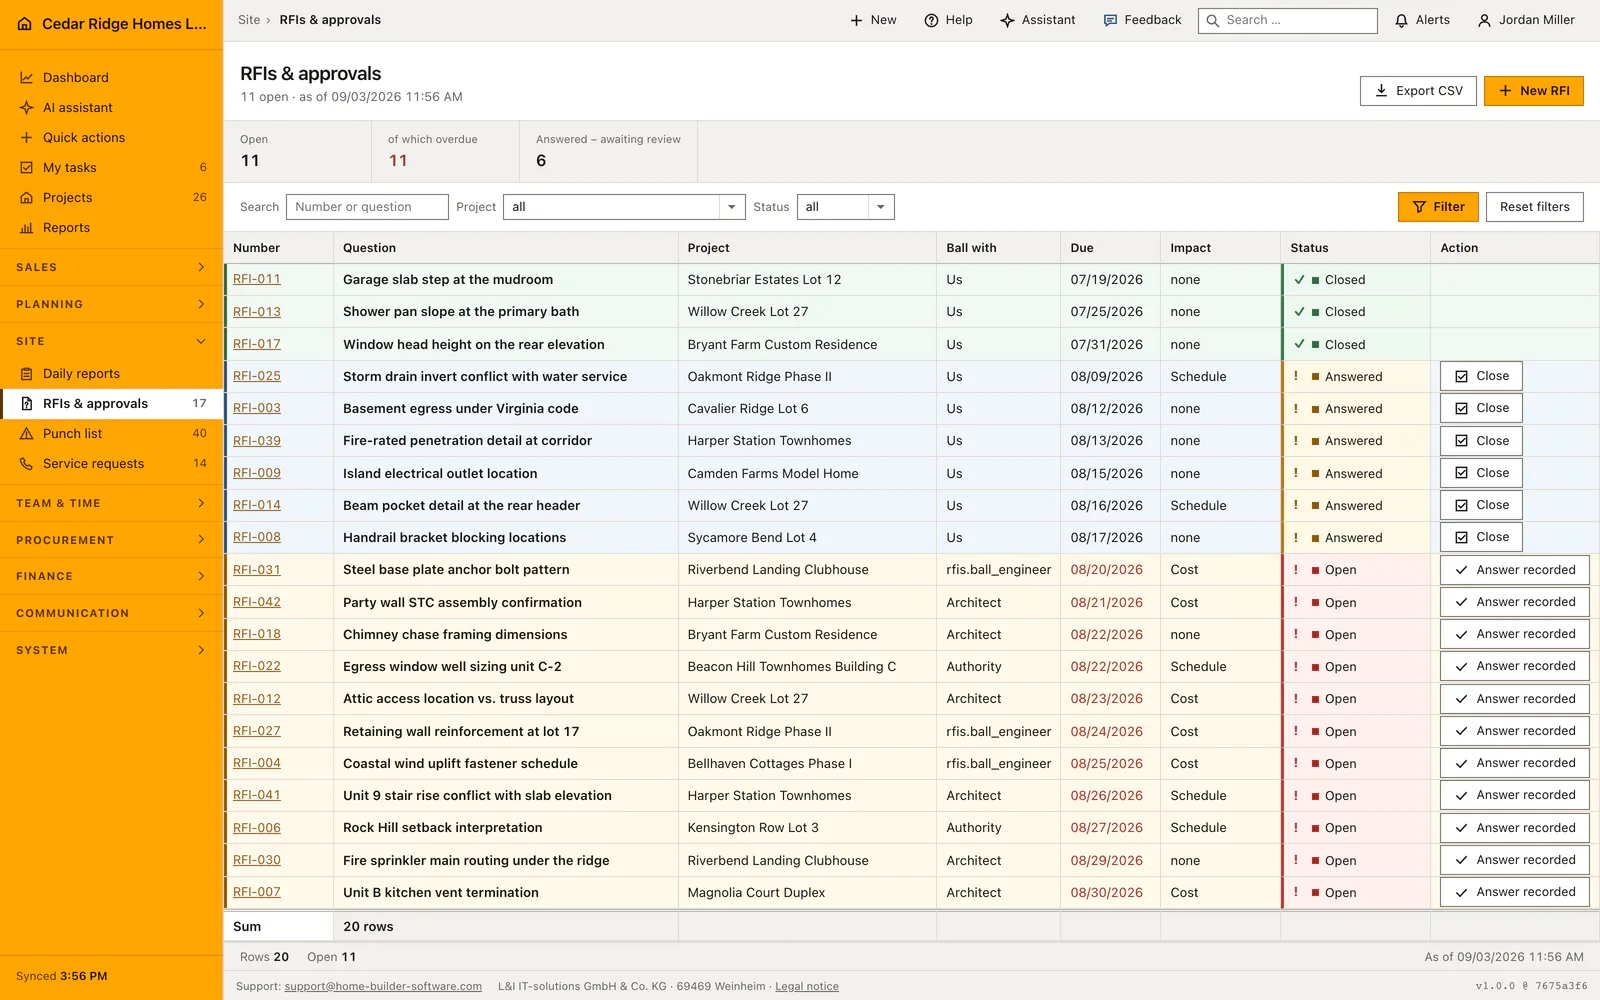Close RFI-014 with its Close checkbox button
1600x1000 pixels.
click(x=1481, y=505)
